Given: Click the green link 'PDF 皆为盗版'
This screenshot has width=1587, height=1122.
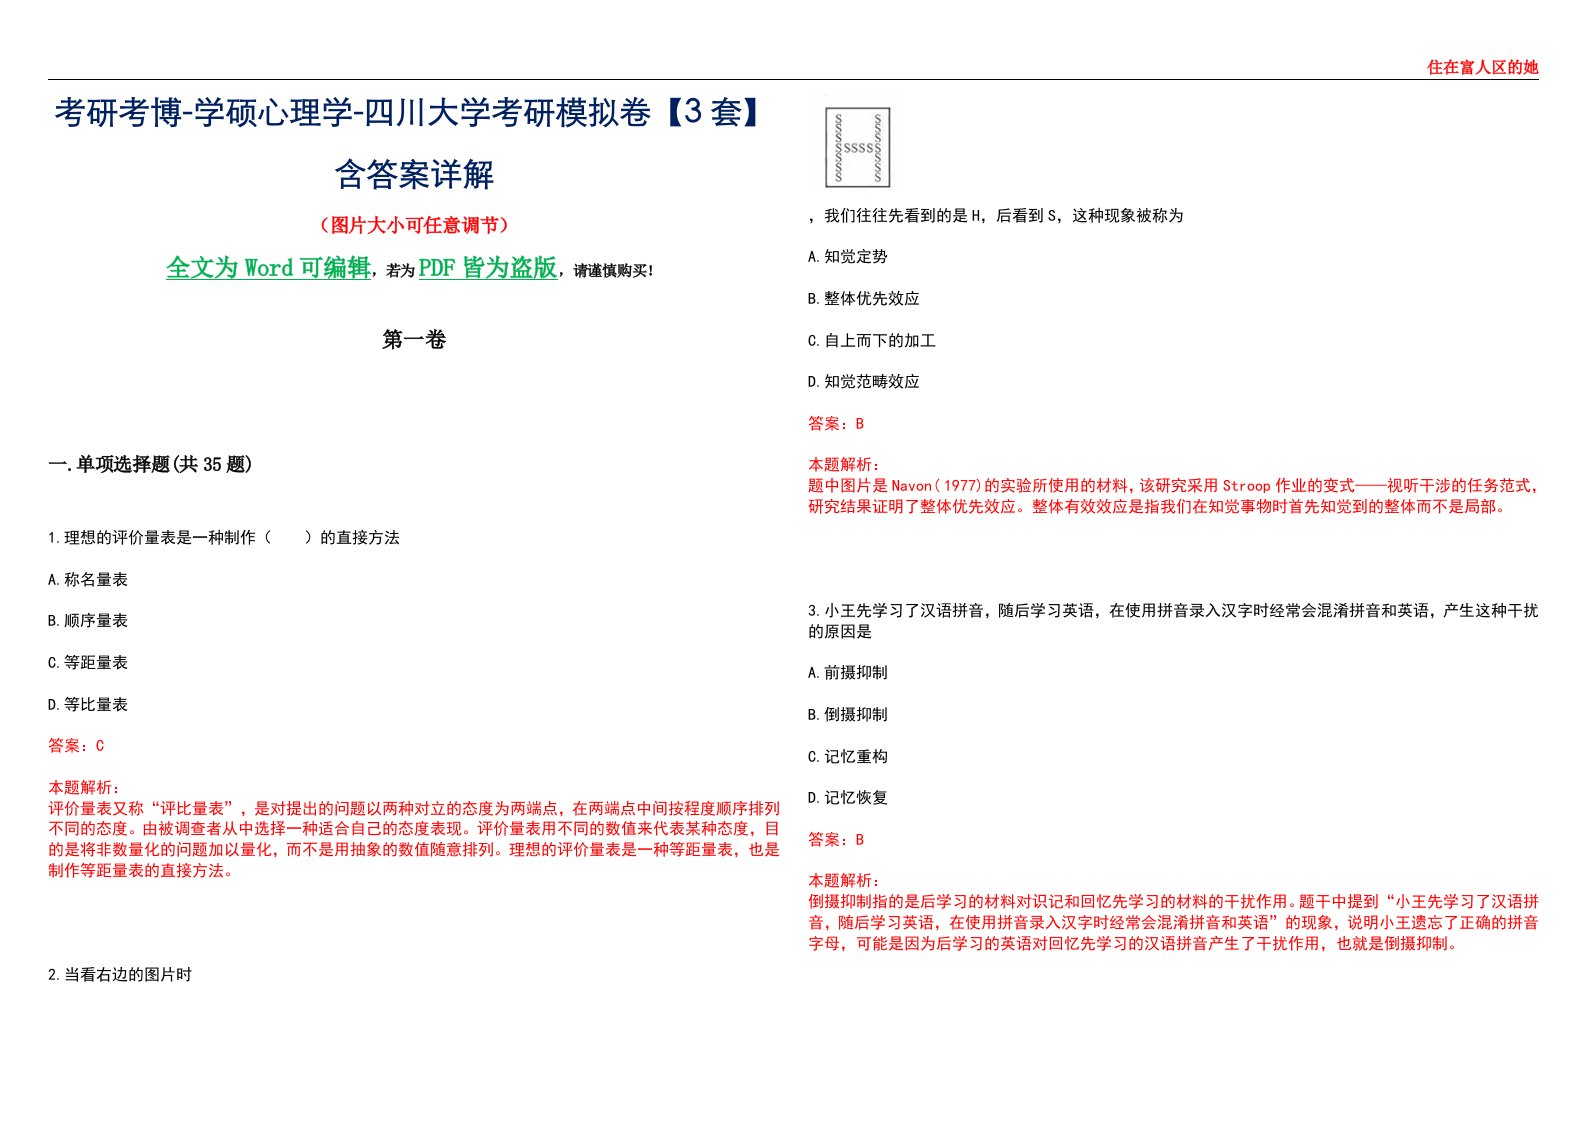Looking at the screenshot, I should (x=487, y=268).
